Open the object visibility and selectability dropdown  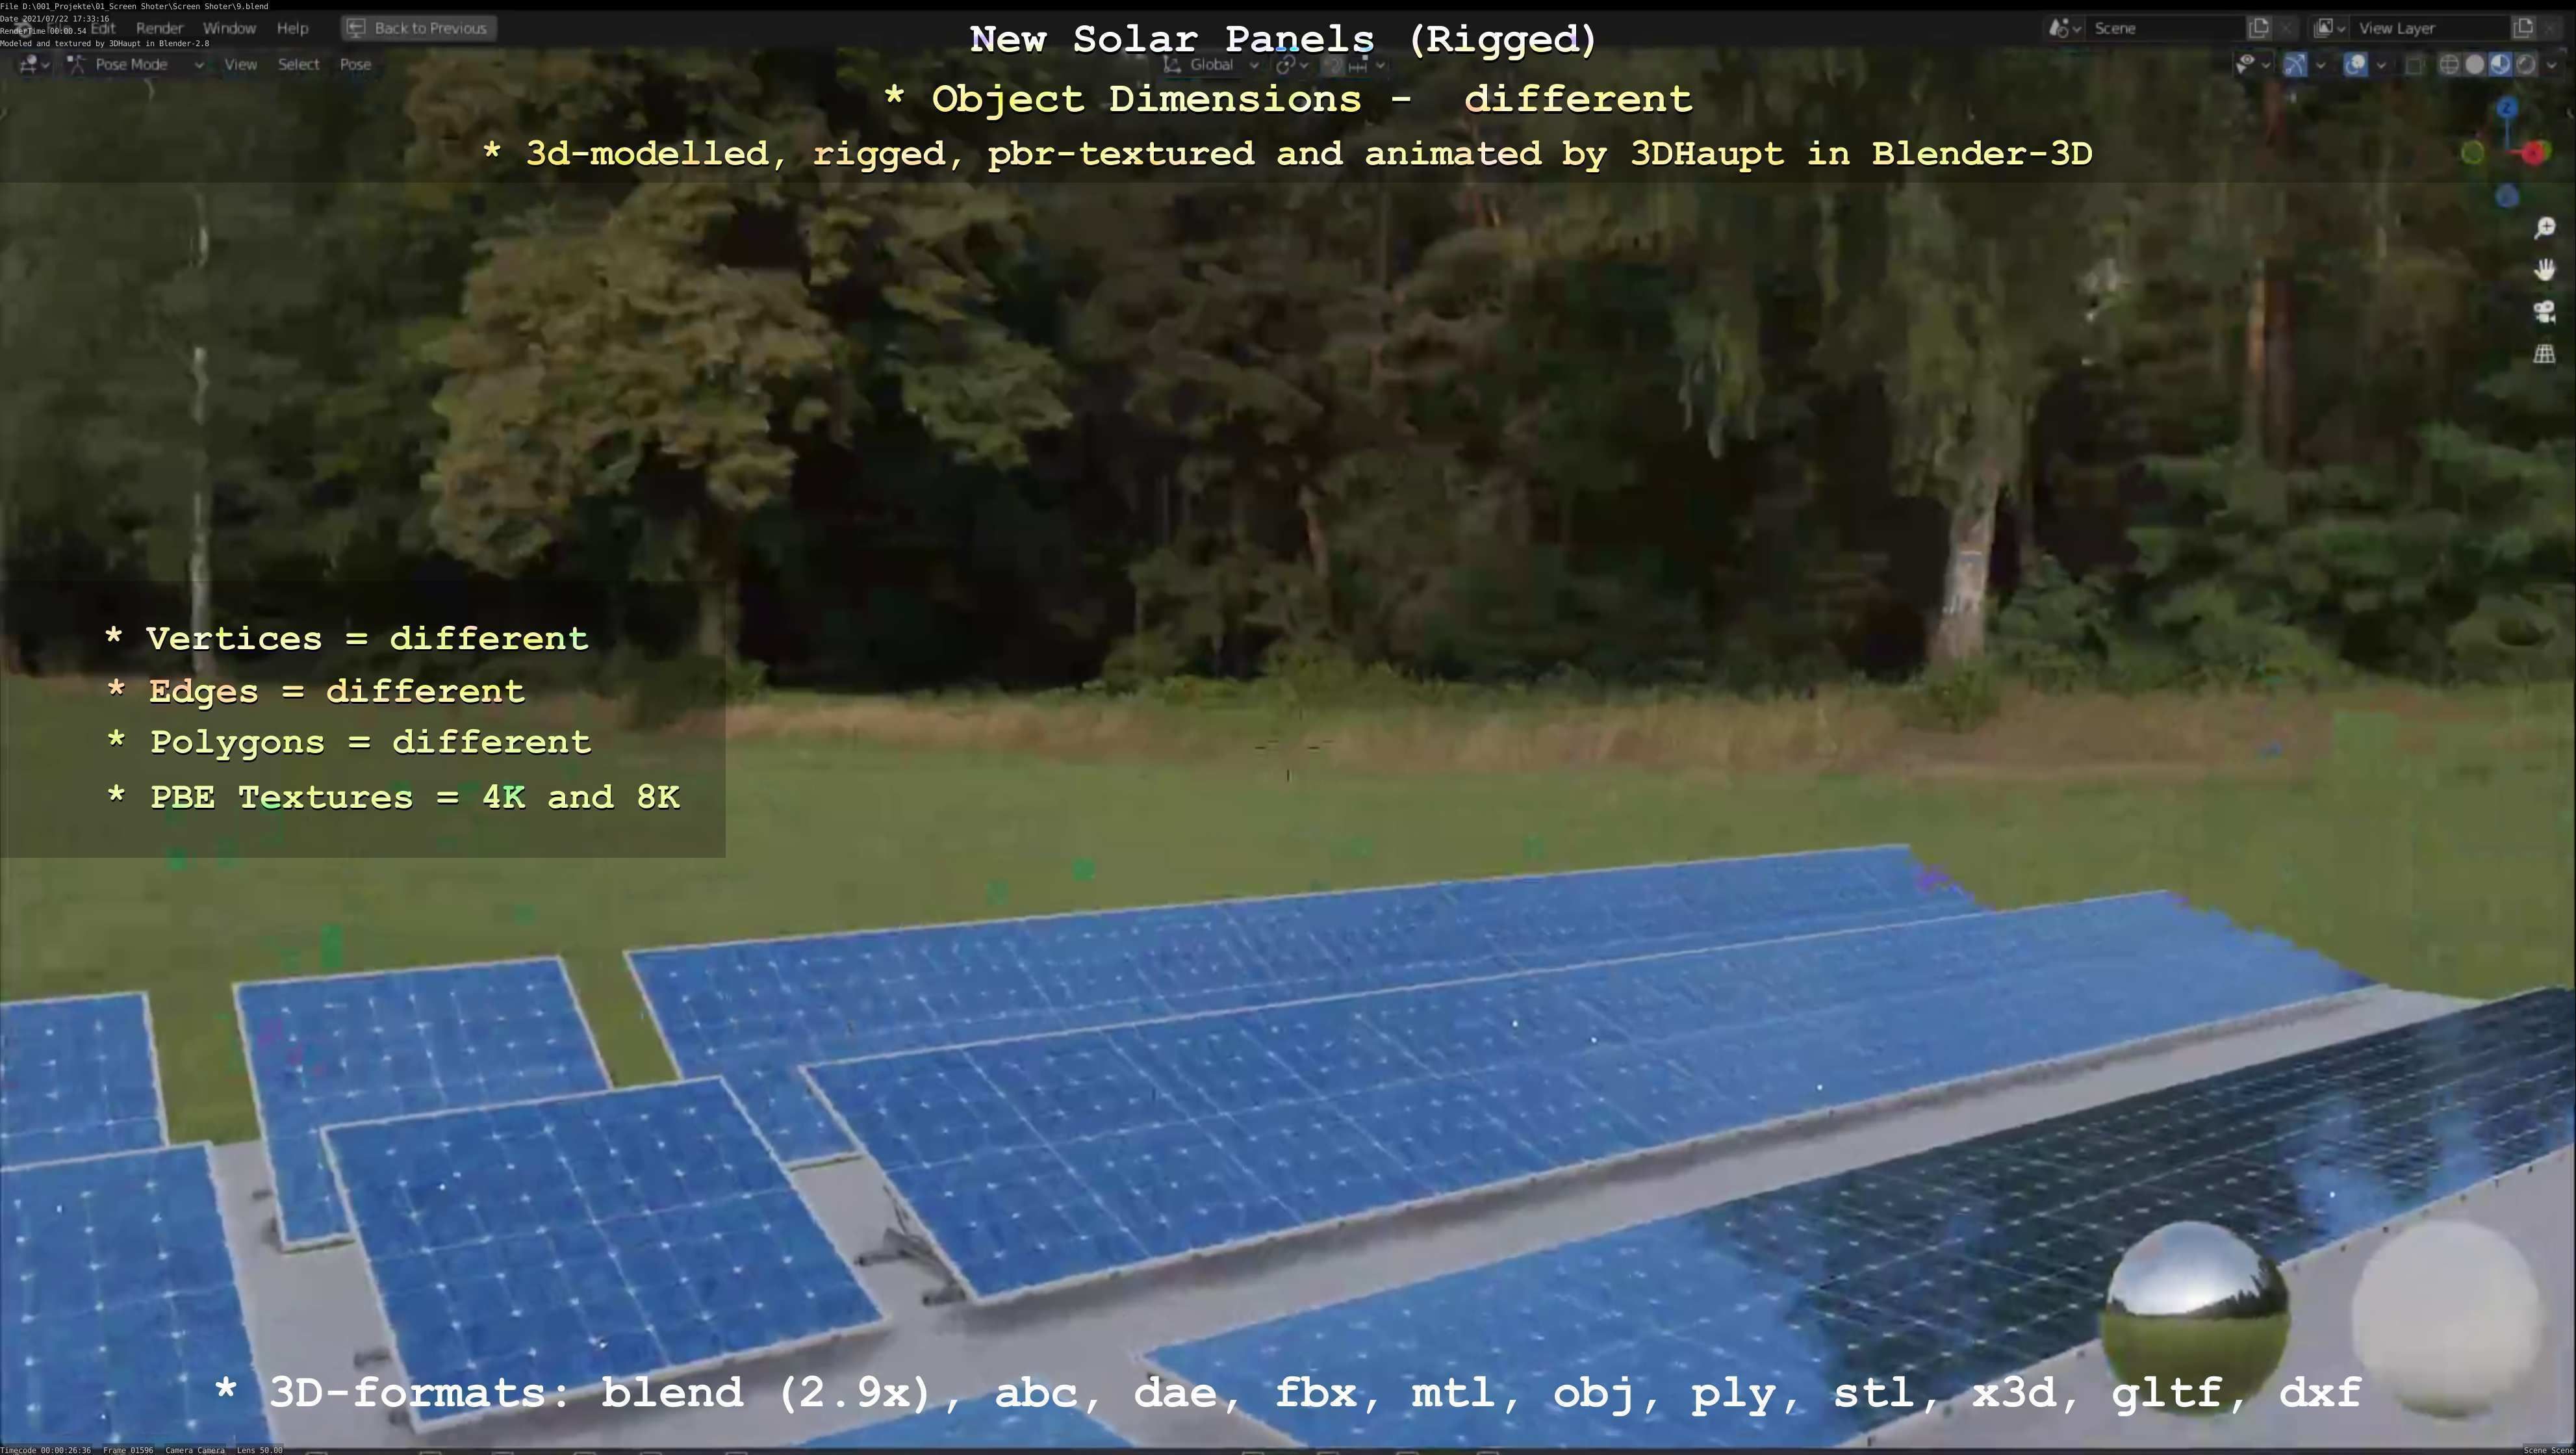(2253, 65)
